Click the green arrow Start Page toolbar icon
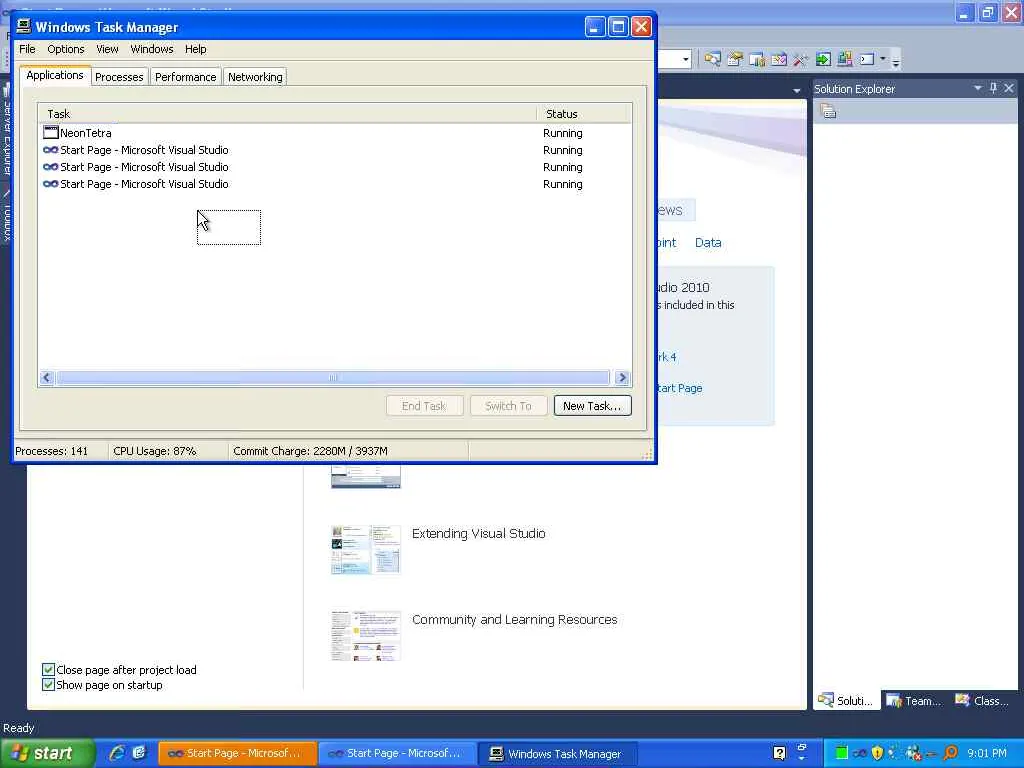The image size is (1024, 768). 823,59
